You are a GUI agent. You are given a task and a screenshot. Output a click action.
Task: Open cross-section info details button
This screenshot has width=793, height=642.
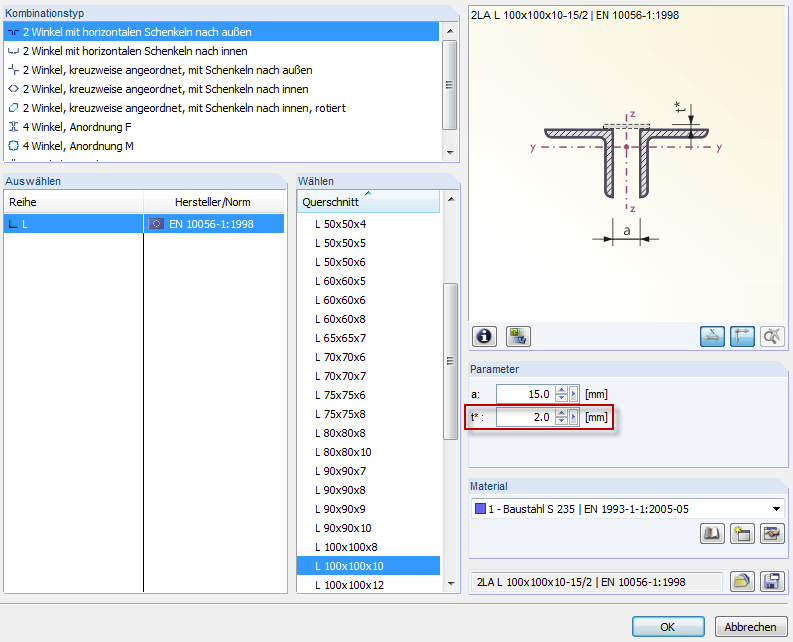pos(484,336)
